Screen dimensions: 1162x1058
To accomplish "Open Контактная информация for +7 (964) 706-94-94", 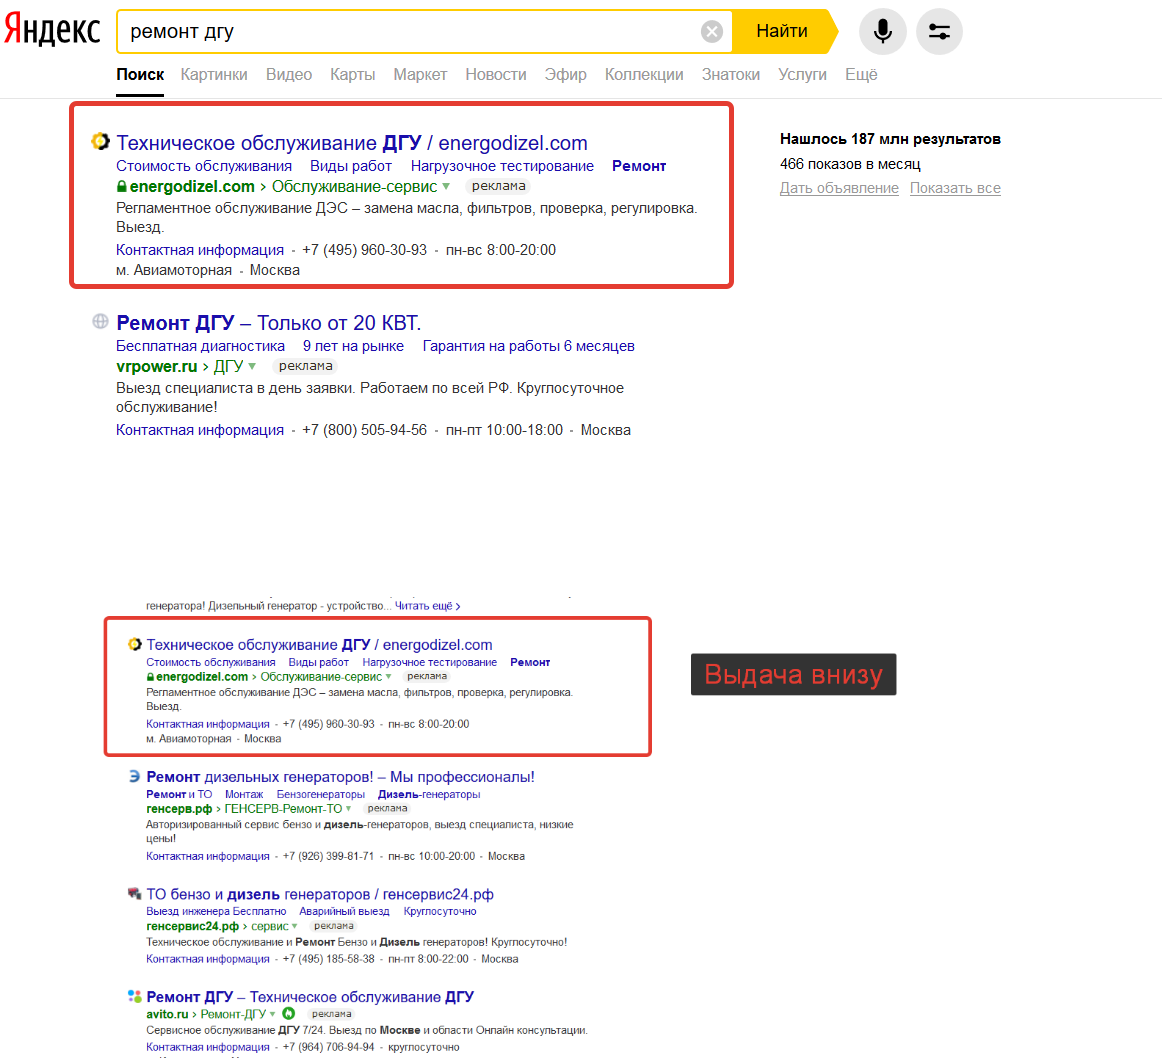I will pos(208,1047).
